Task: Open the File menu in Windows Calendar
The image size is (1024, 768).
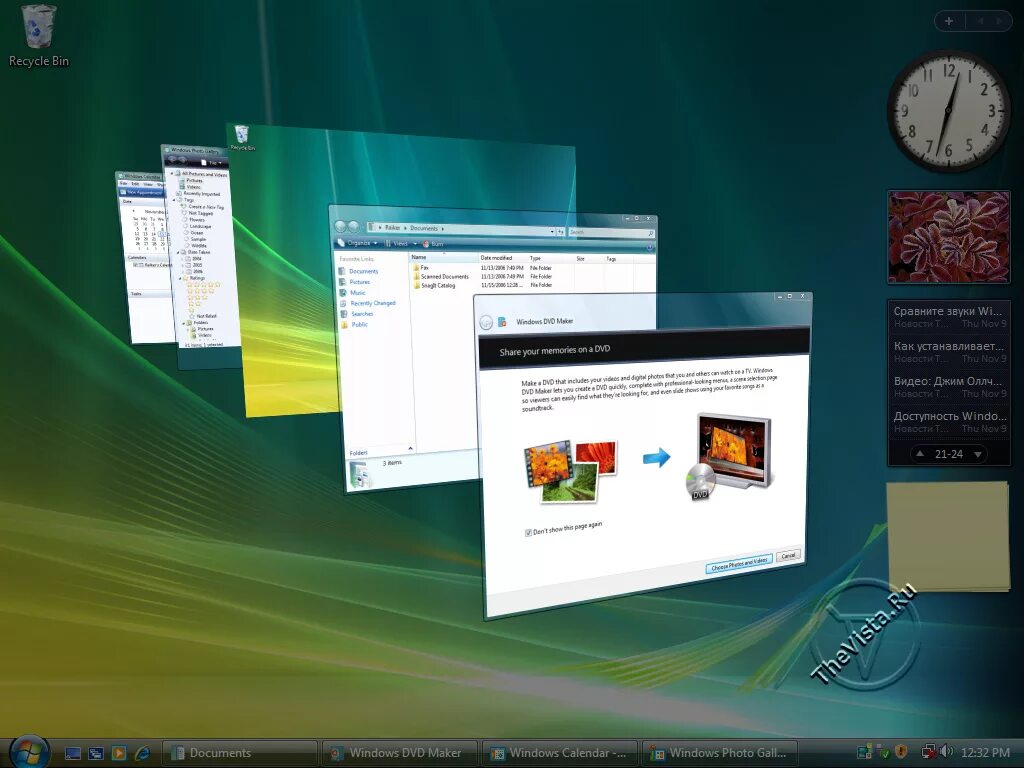Action: [123, 184]
